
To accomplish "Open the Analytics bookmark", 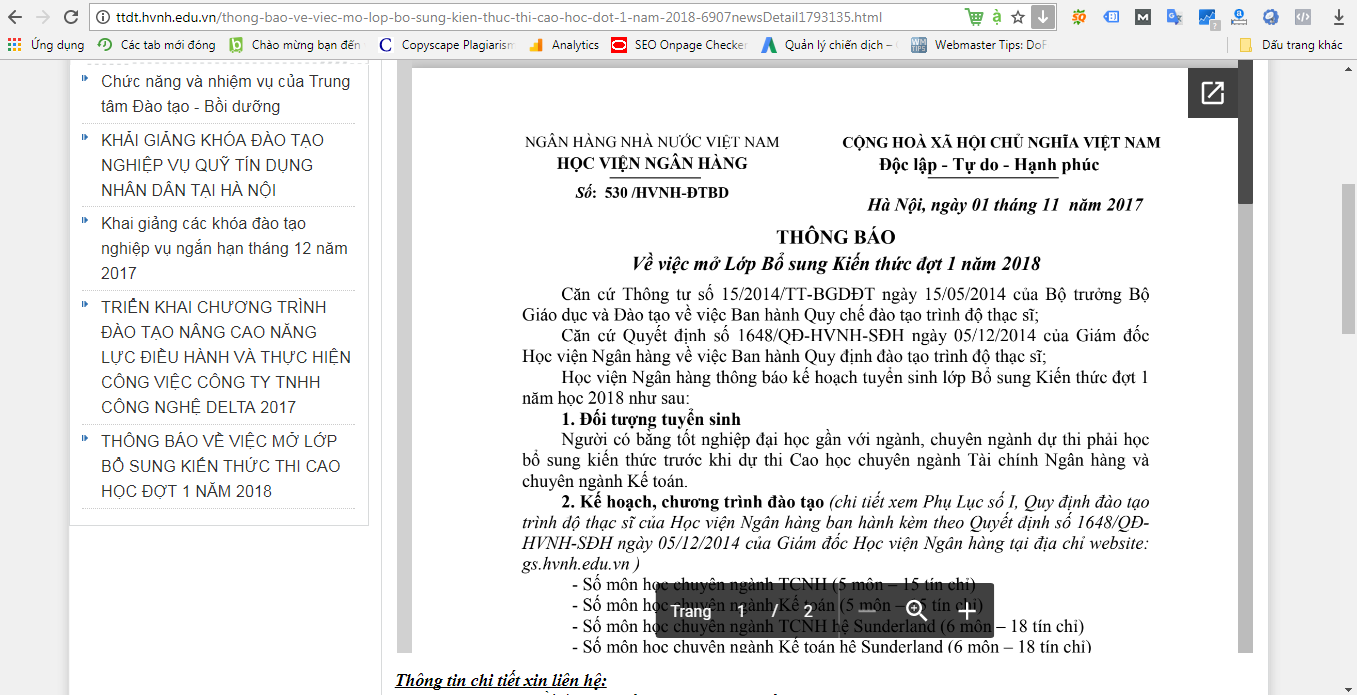I will 564,45.
